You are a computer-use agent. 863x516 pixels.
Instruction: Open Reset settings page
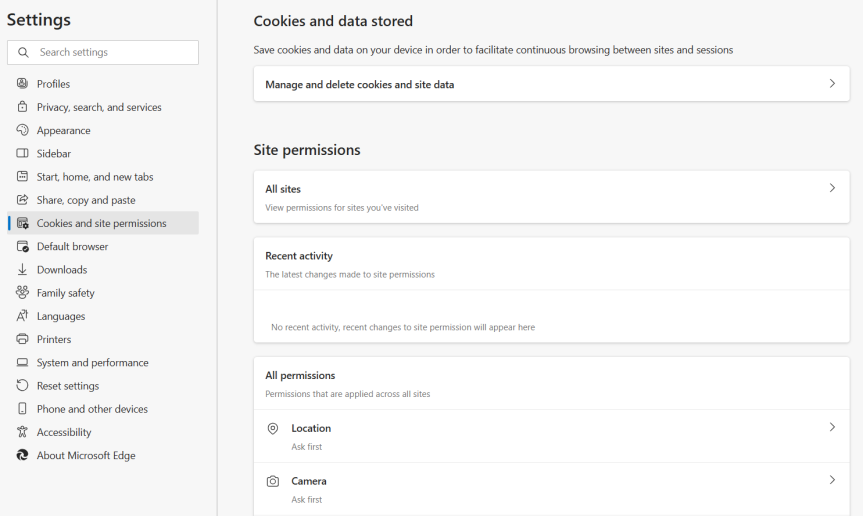68,386
